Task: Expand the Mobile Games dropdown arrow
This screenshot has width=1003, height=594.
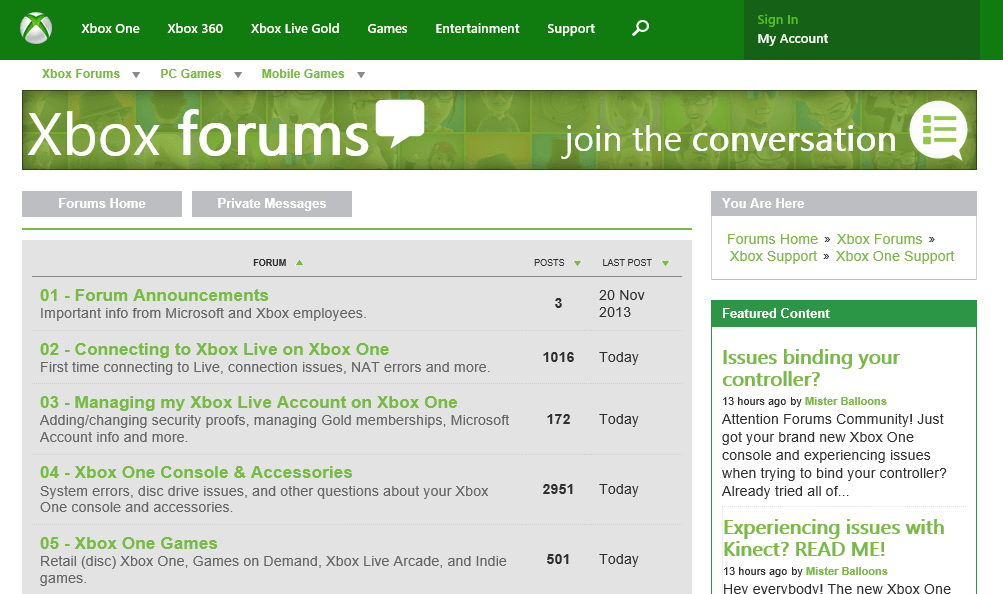Action: click(x=361, y=75)
